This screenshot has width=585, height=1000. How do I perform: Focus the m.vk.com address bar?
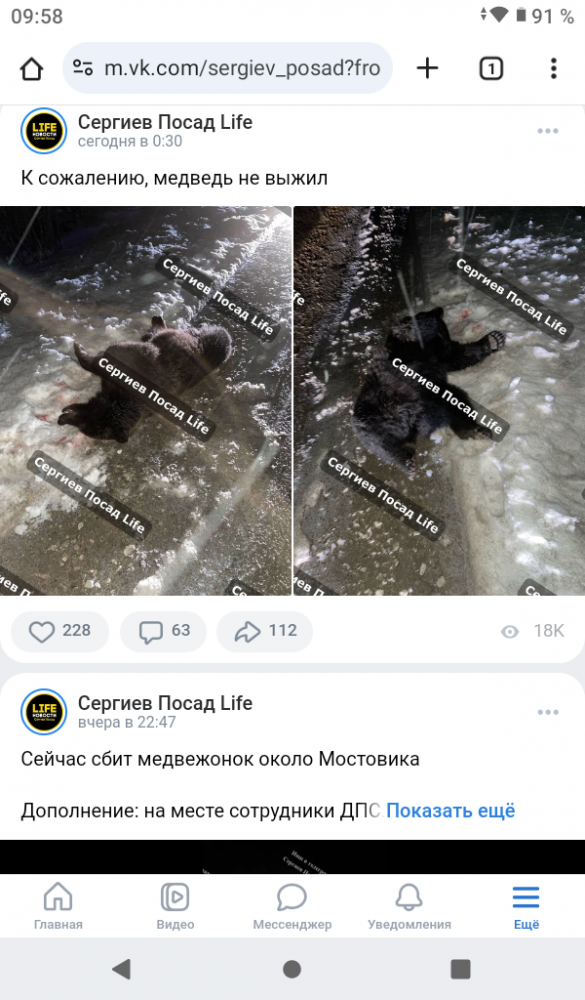tap(228, 68)
